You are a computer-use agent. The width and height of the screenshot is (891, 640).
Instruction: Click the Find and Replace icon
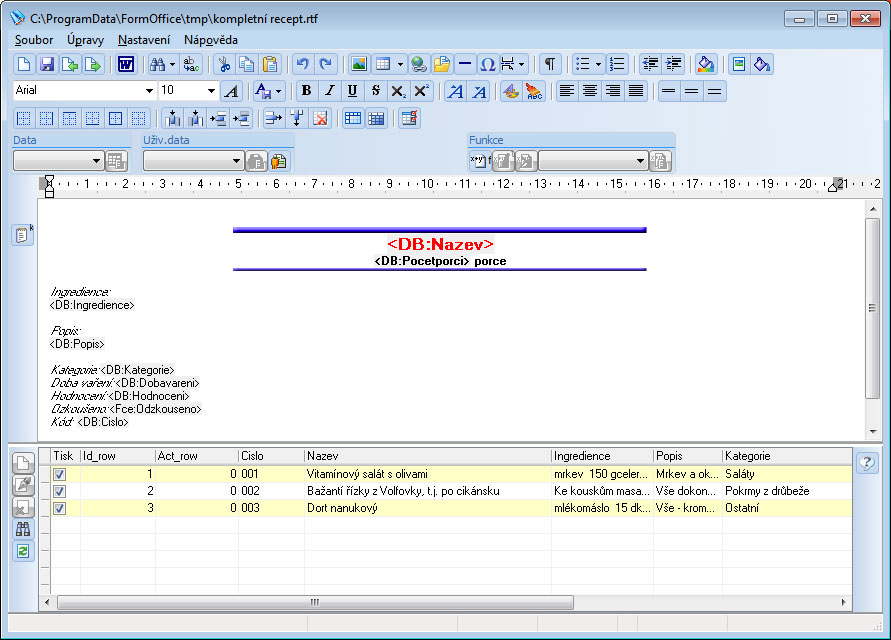pos(191,64)
